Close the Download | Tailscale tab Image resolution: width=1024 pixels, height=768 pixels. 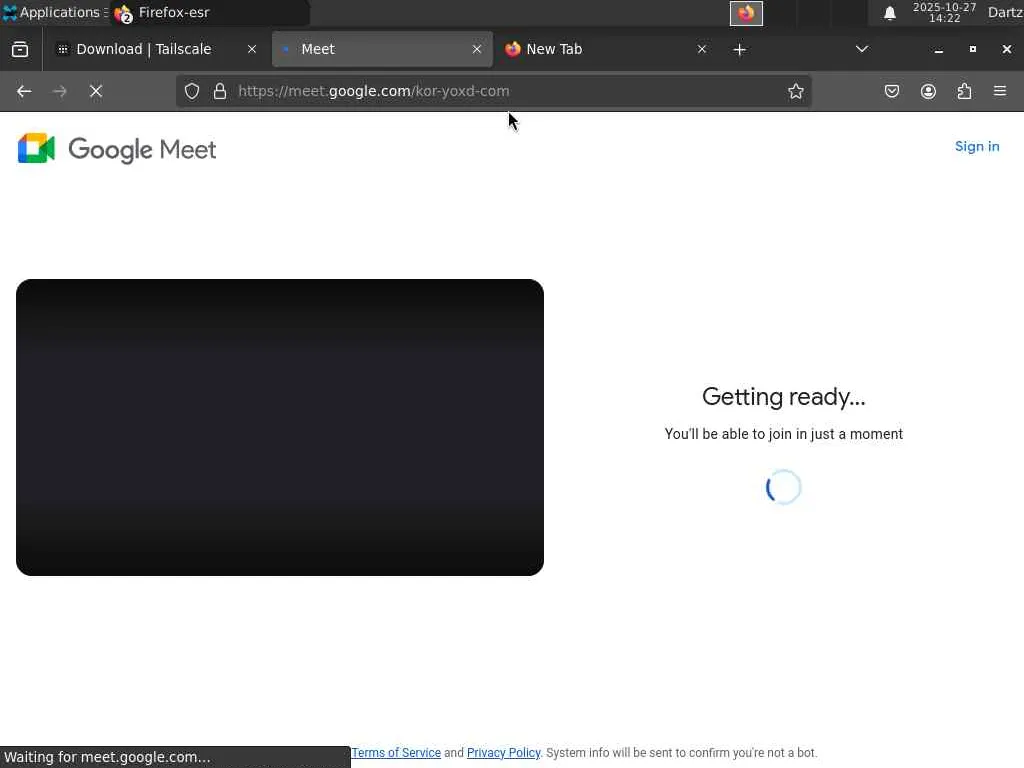(x=251, y=49)
